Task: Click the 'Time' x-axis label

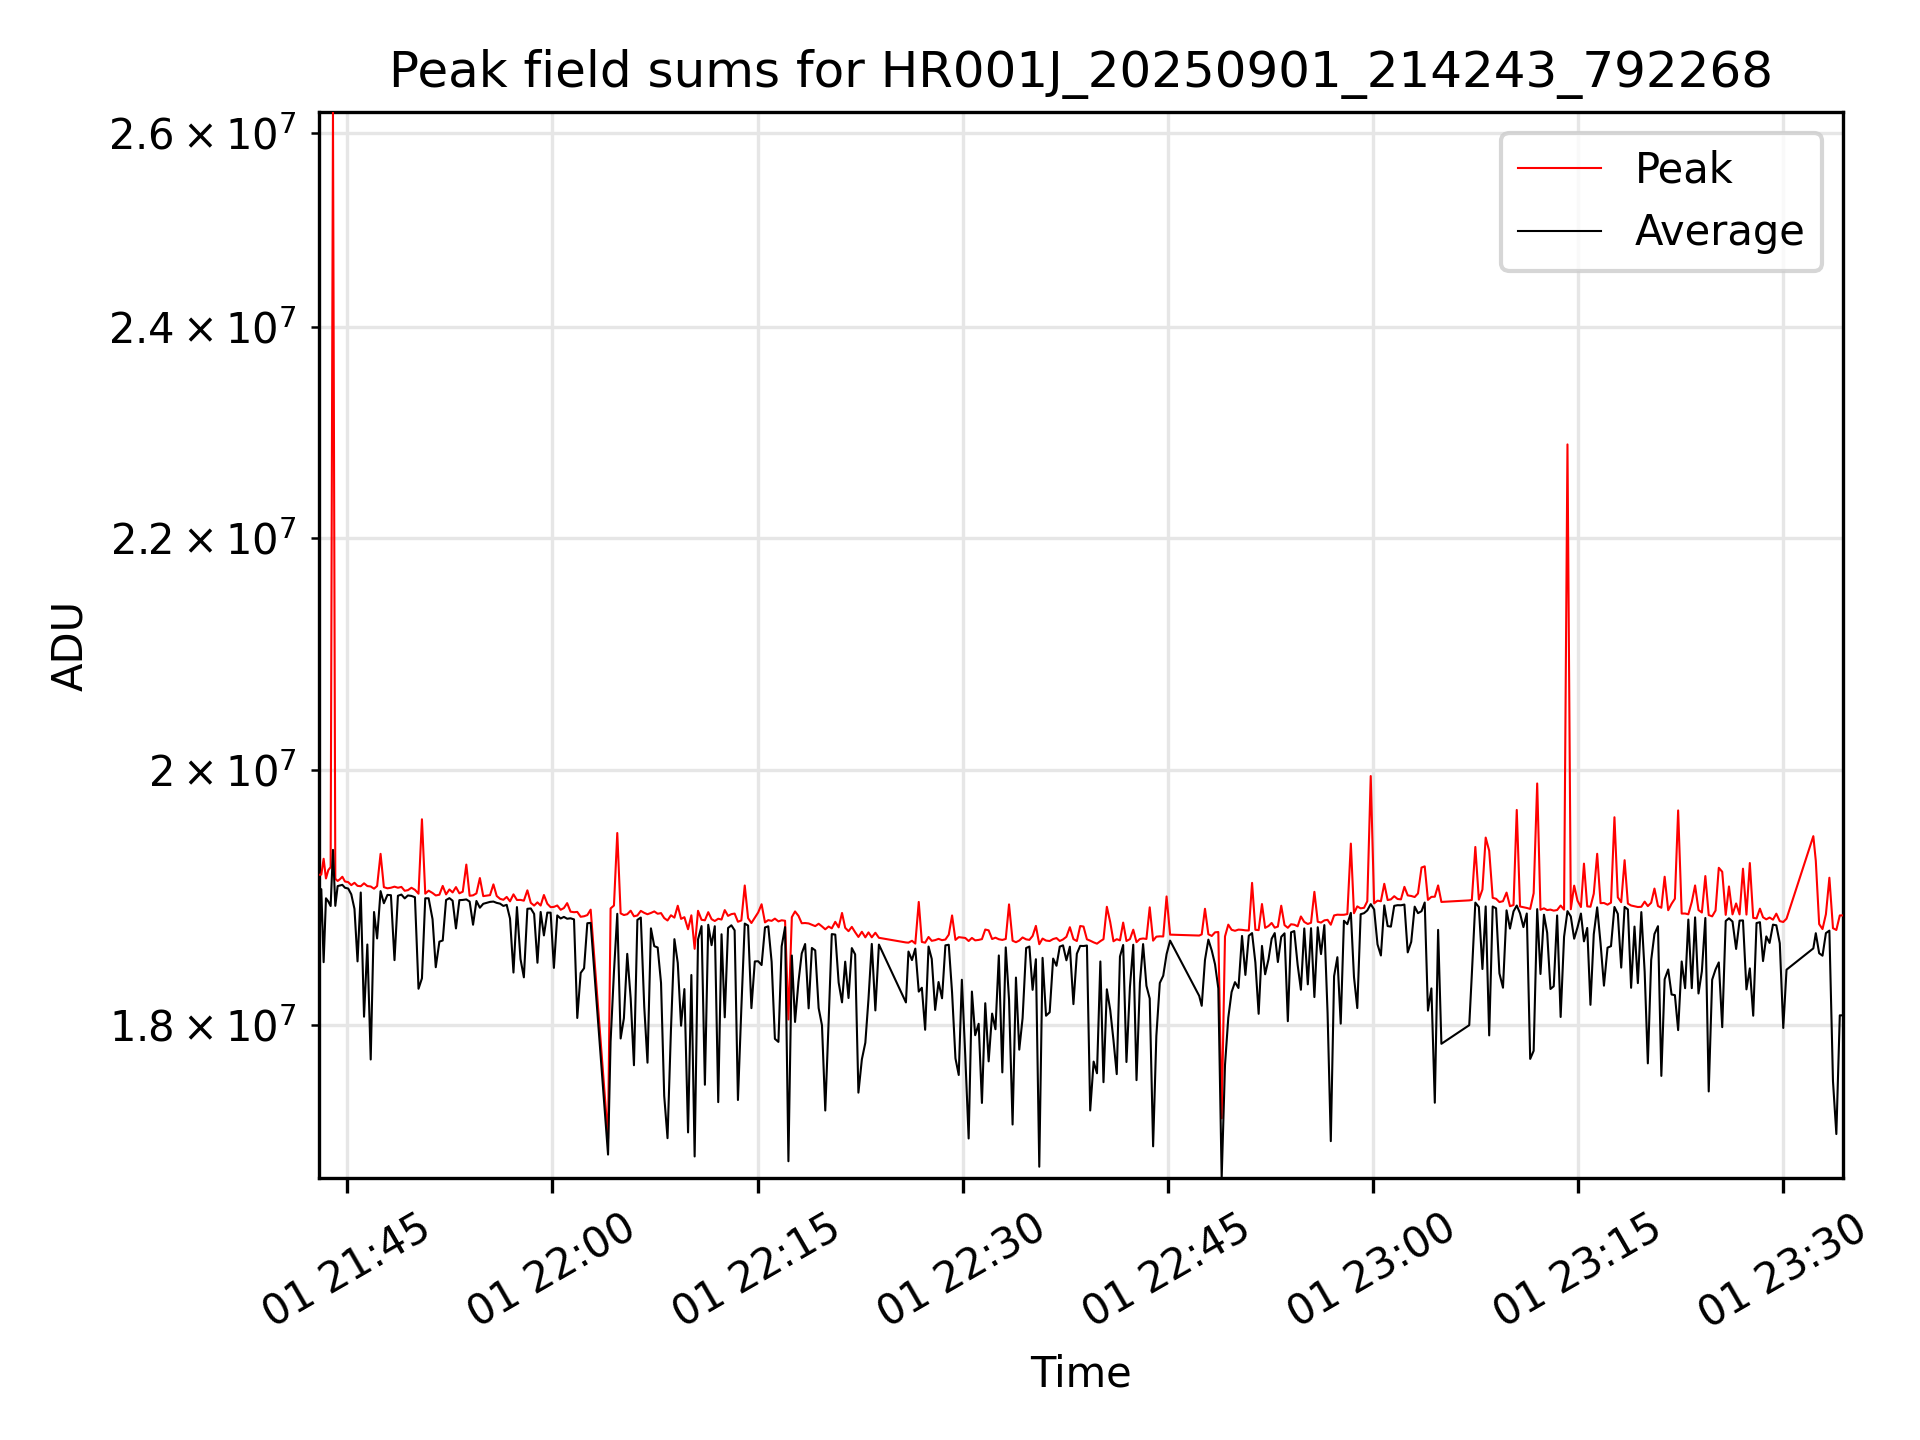Action: (x=1080, y=1372)
